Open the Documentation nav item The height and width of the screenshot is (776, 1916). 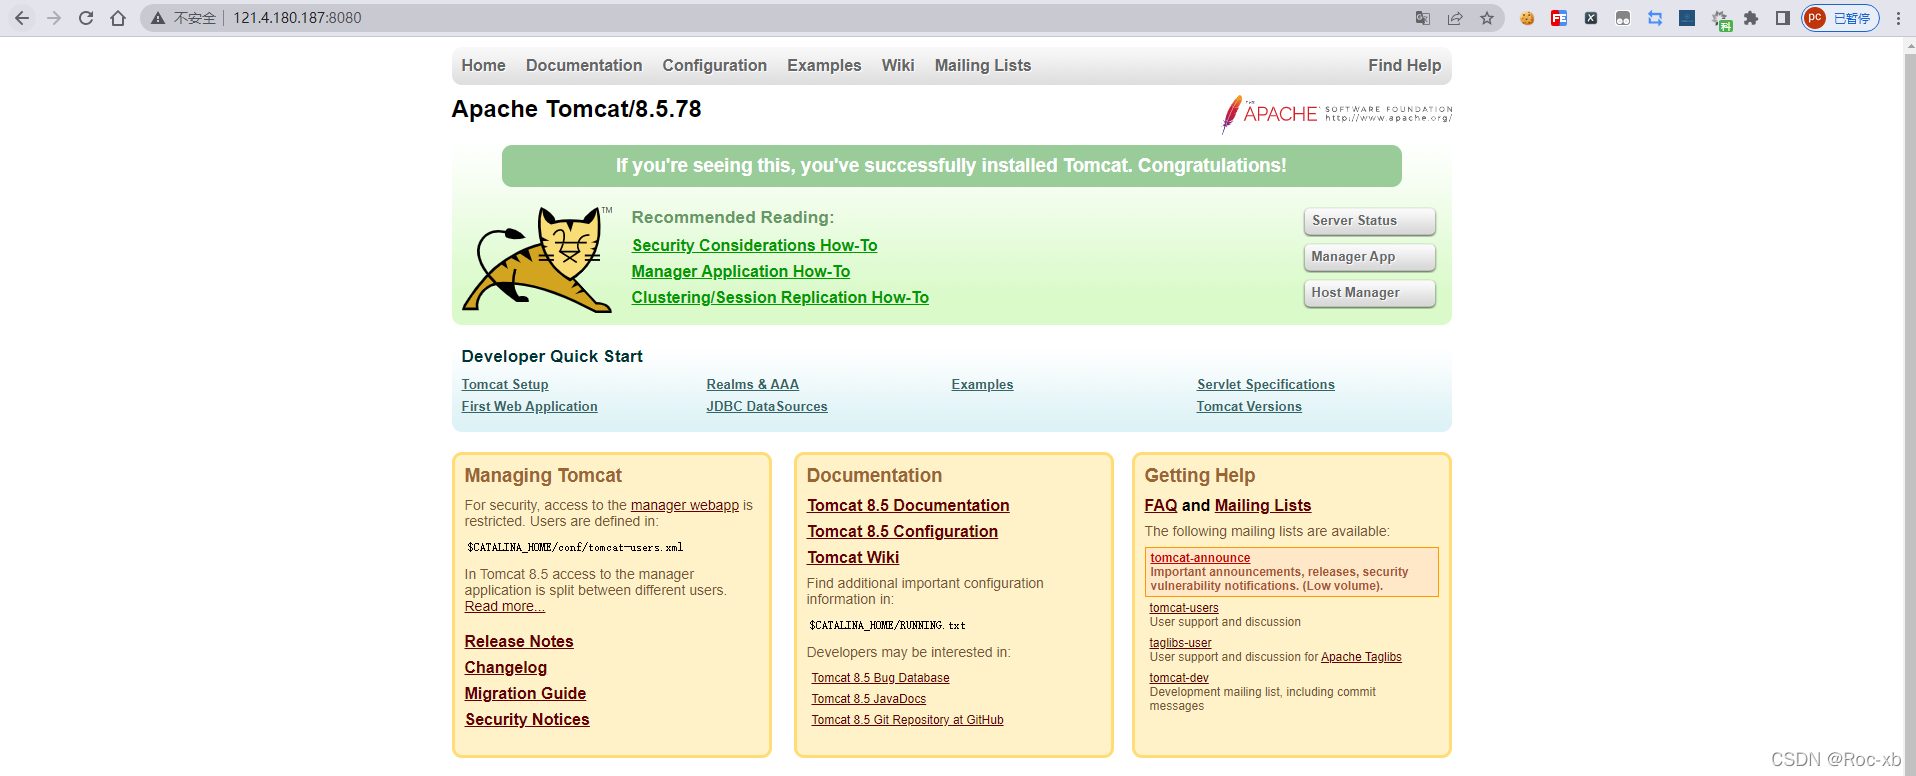584,65
